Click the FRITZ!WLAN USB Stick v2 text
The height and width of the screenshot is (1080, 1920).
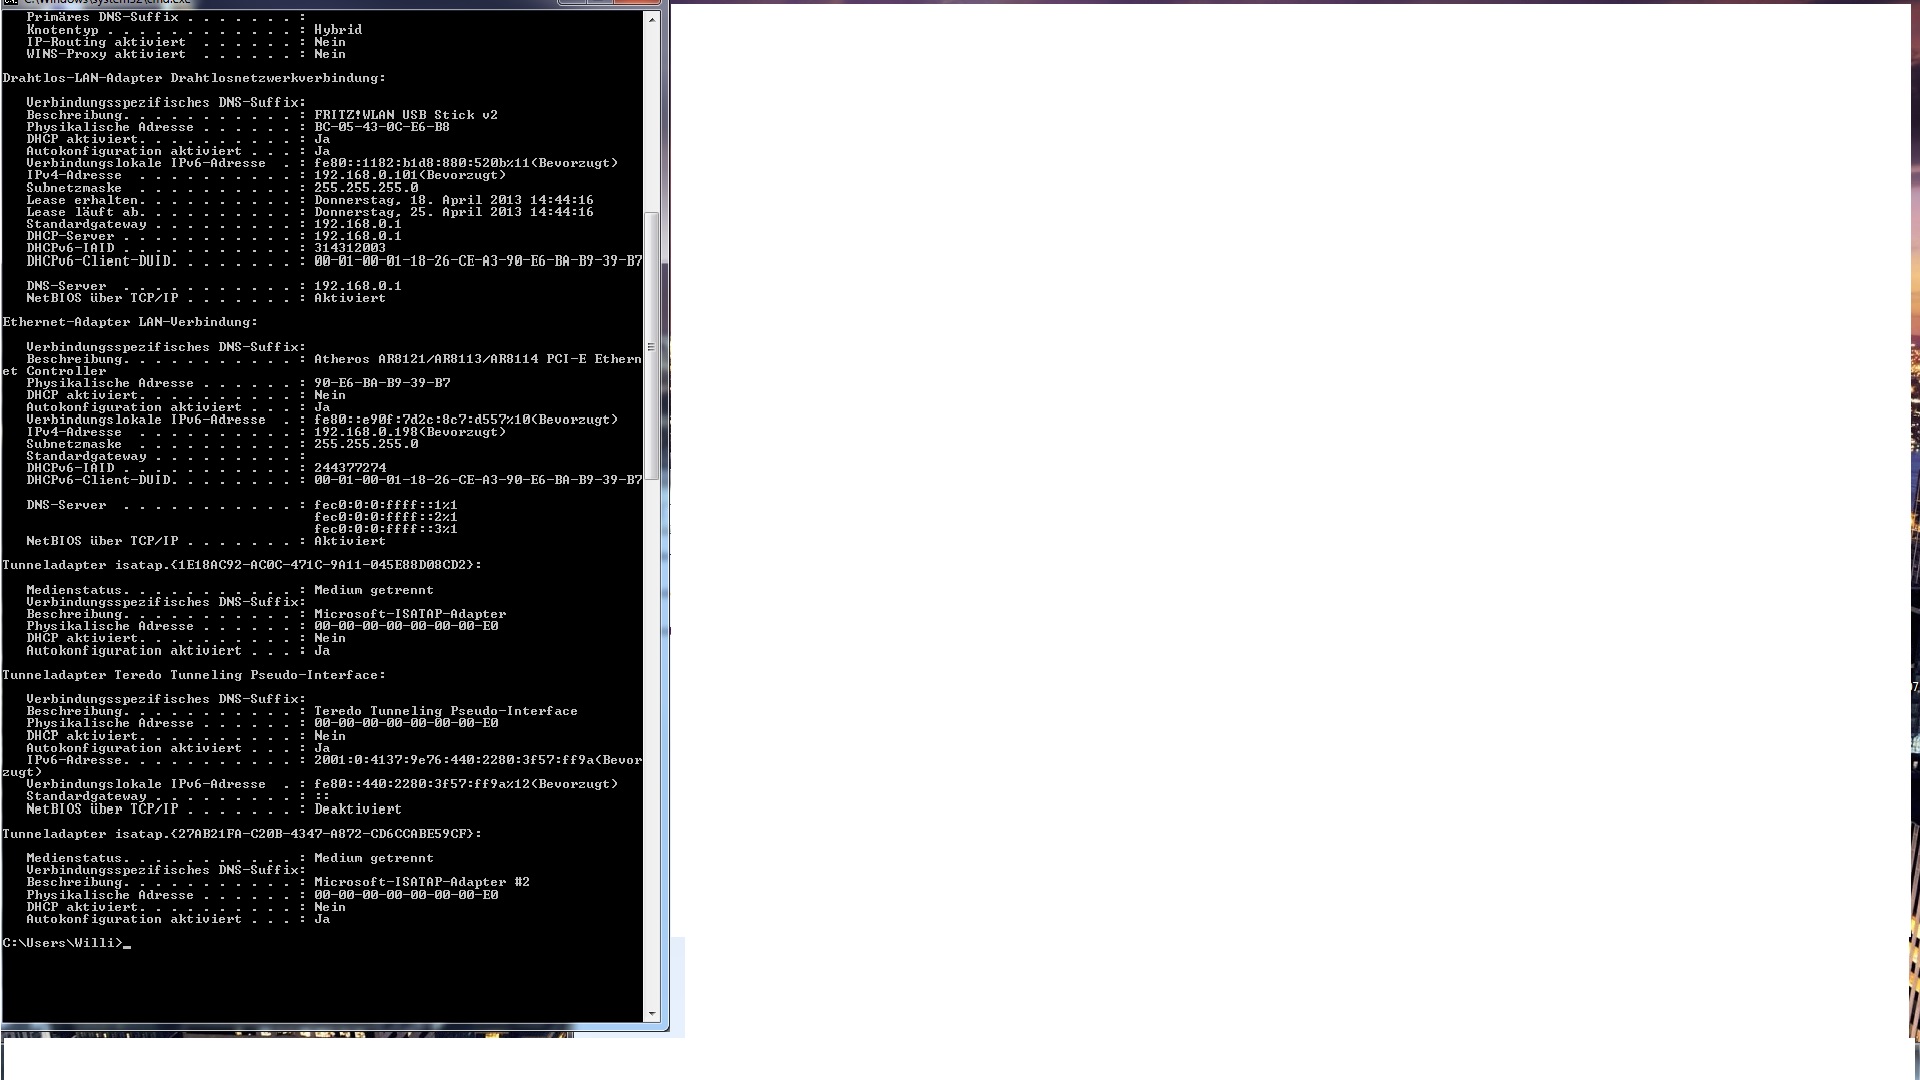click(x=405, y=115)
